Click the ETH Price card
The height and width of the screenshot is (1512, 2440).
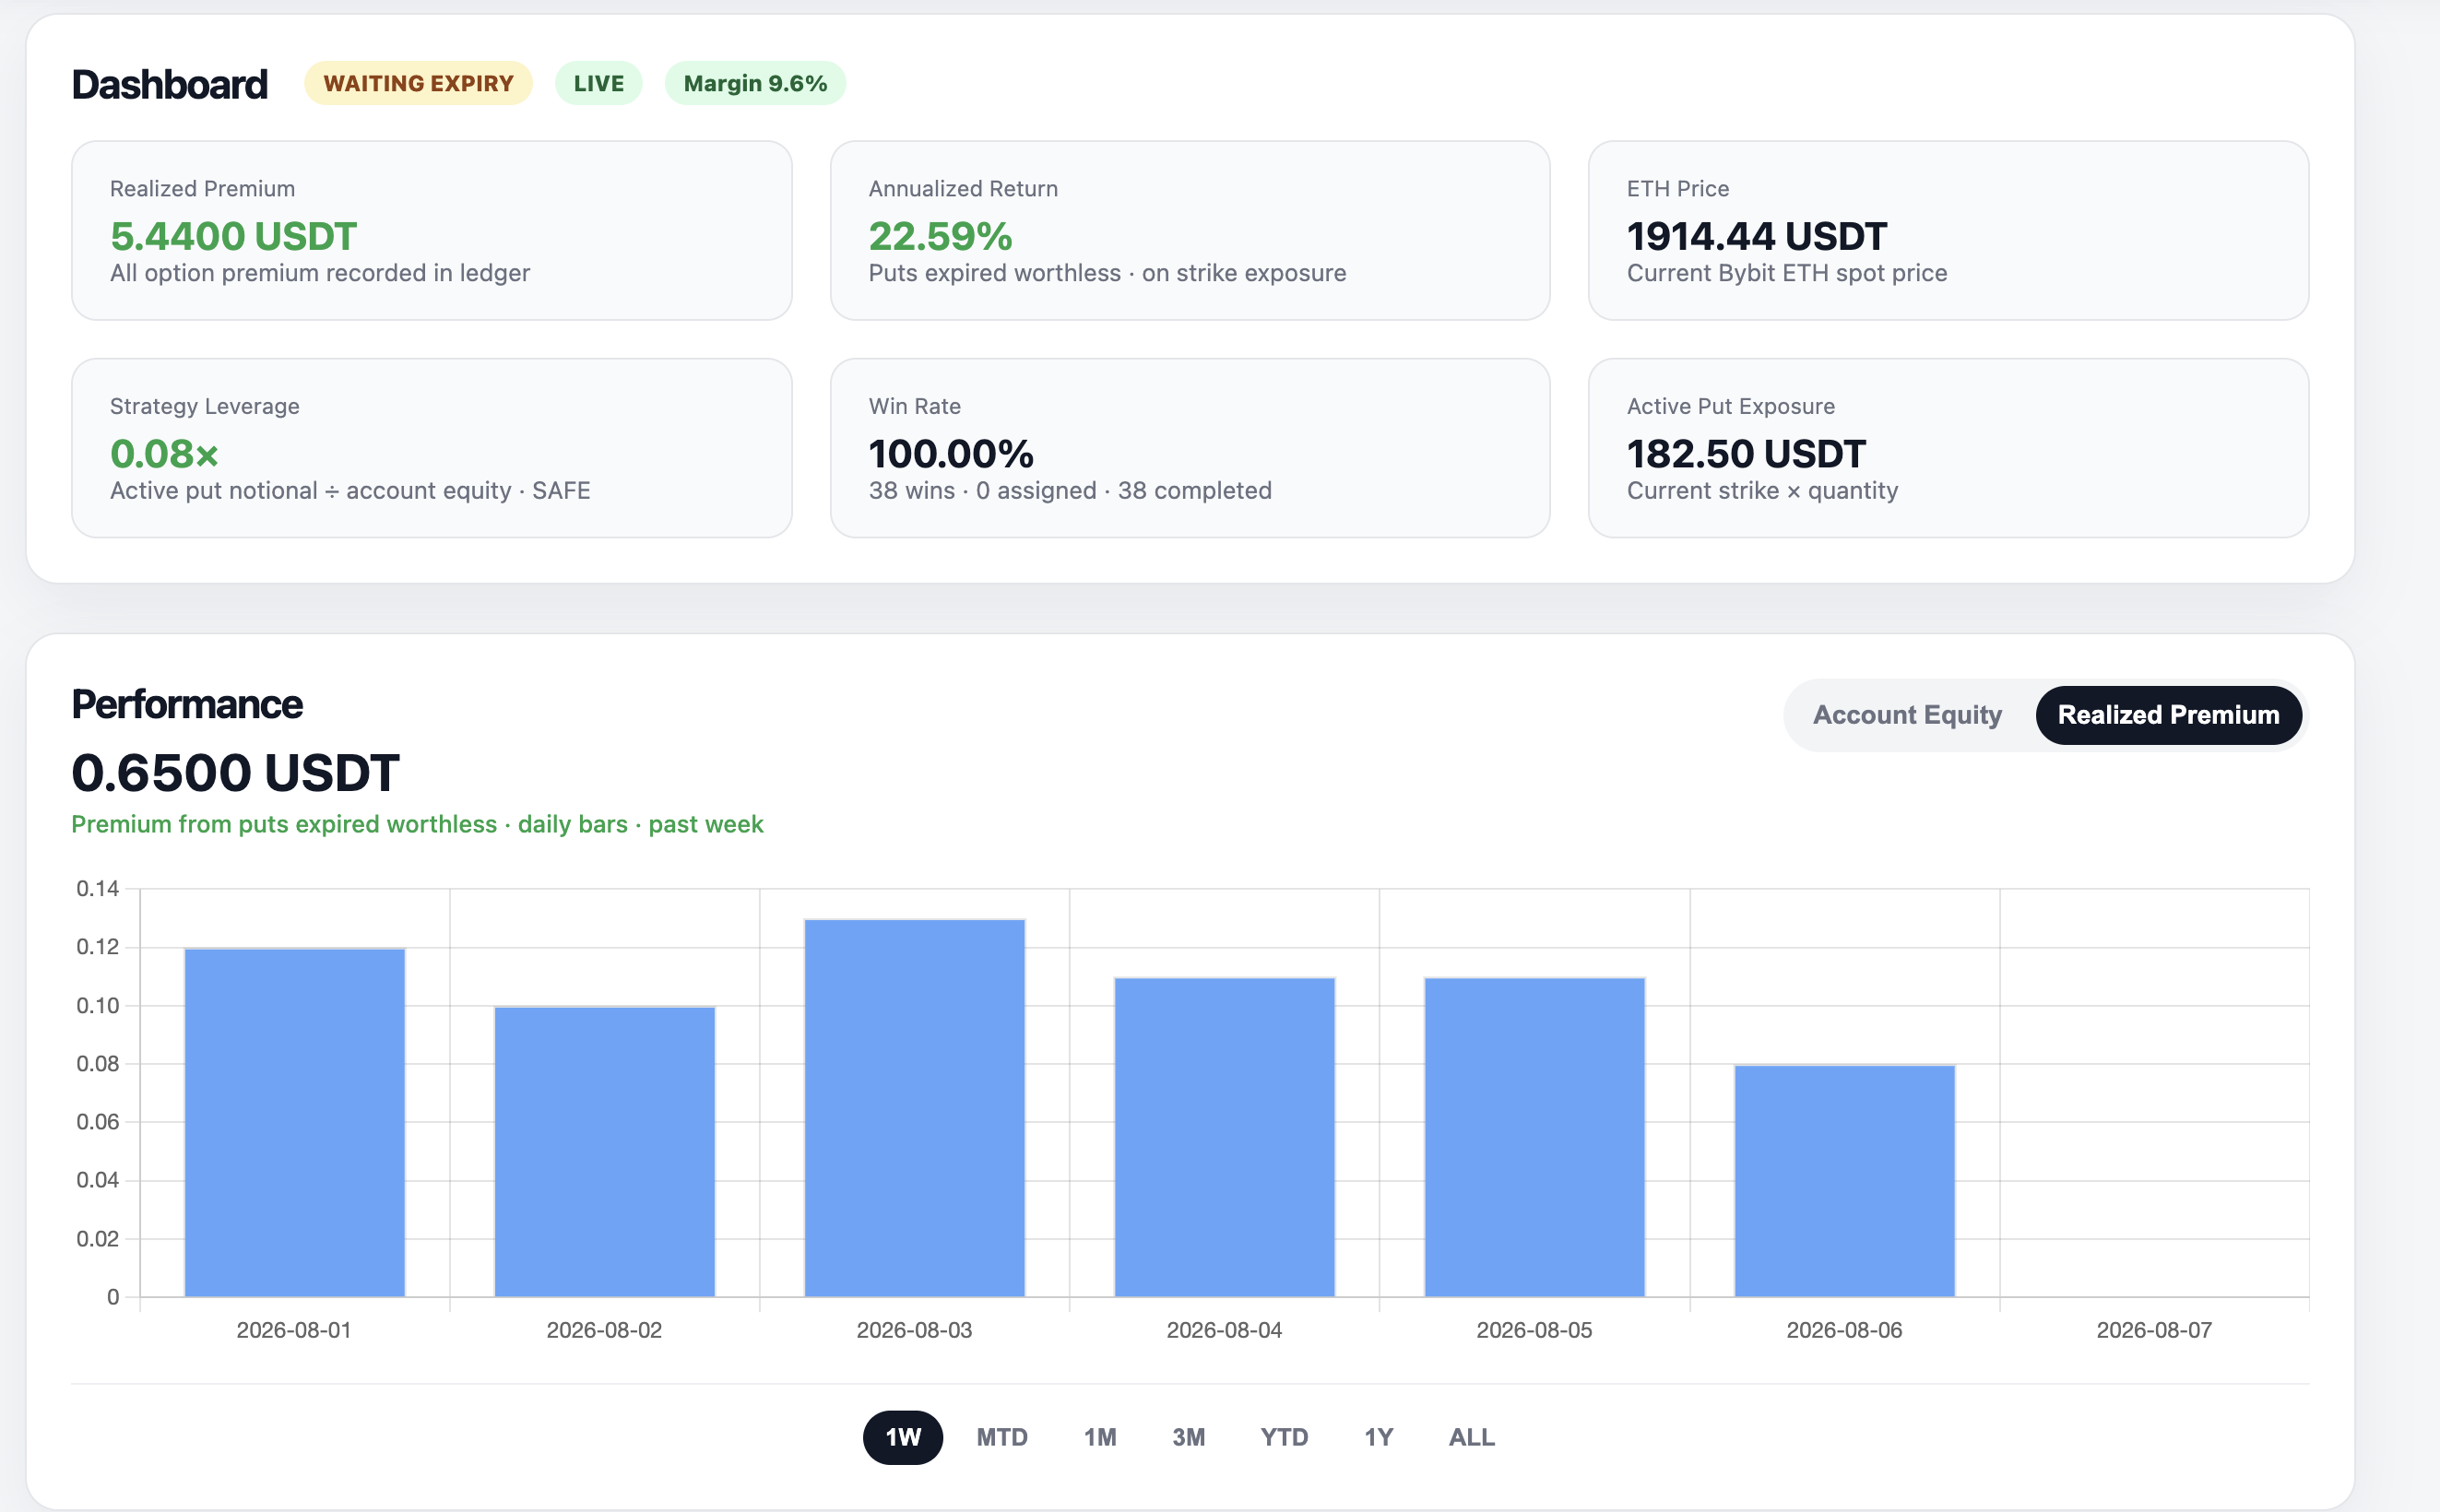click(x=1948, y=230)
